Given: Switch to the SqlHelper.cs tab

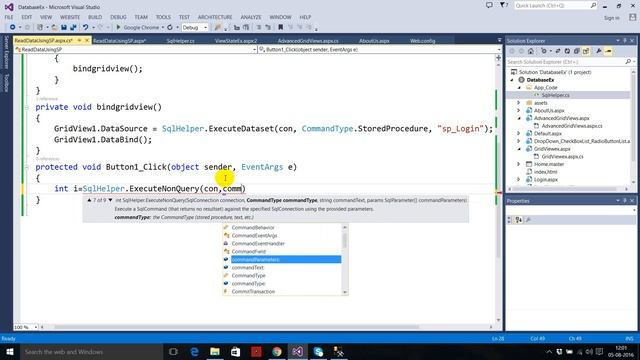Looking at the screenshot, I should point(180,41).
